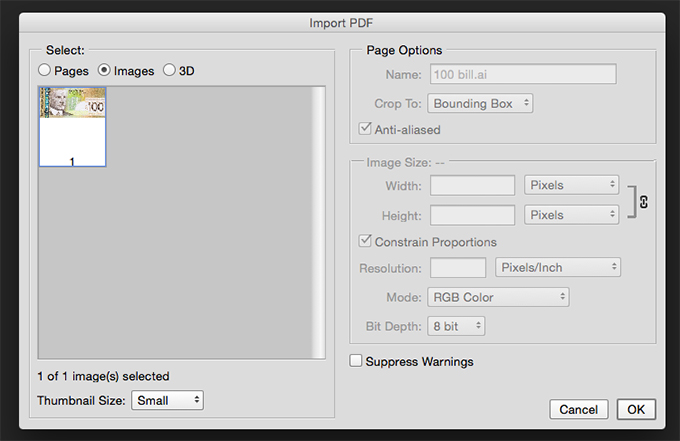Toggle the Constrain Proportions checkbox
Viewport: 680px width, 441px height.
coord(365,241)
